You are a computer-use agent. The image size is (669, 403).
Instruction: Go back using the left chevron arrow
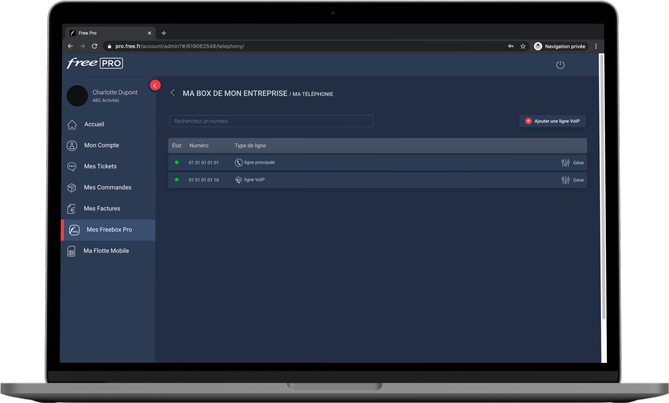pos(172,93)
